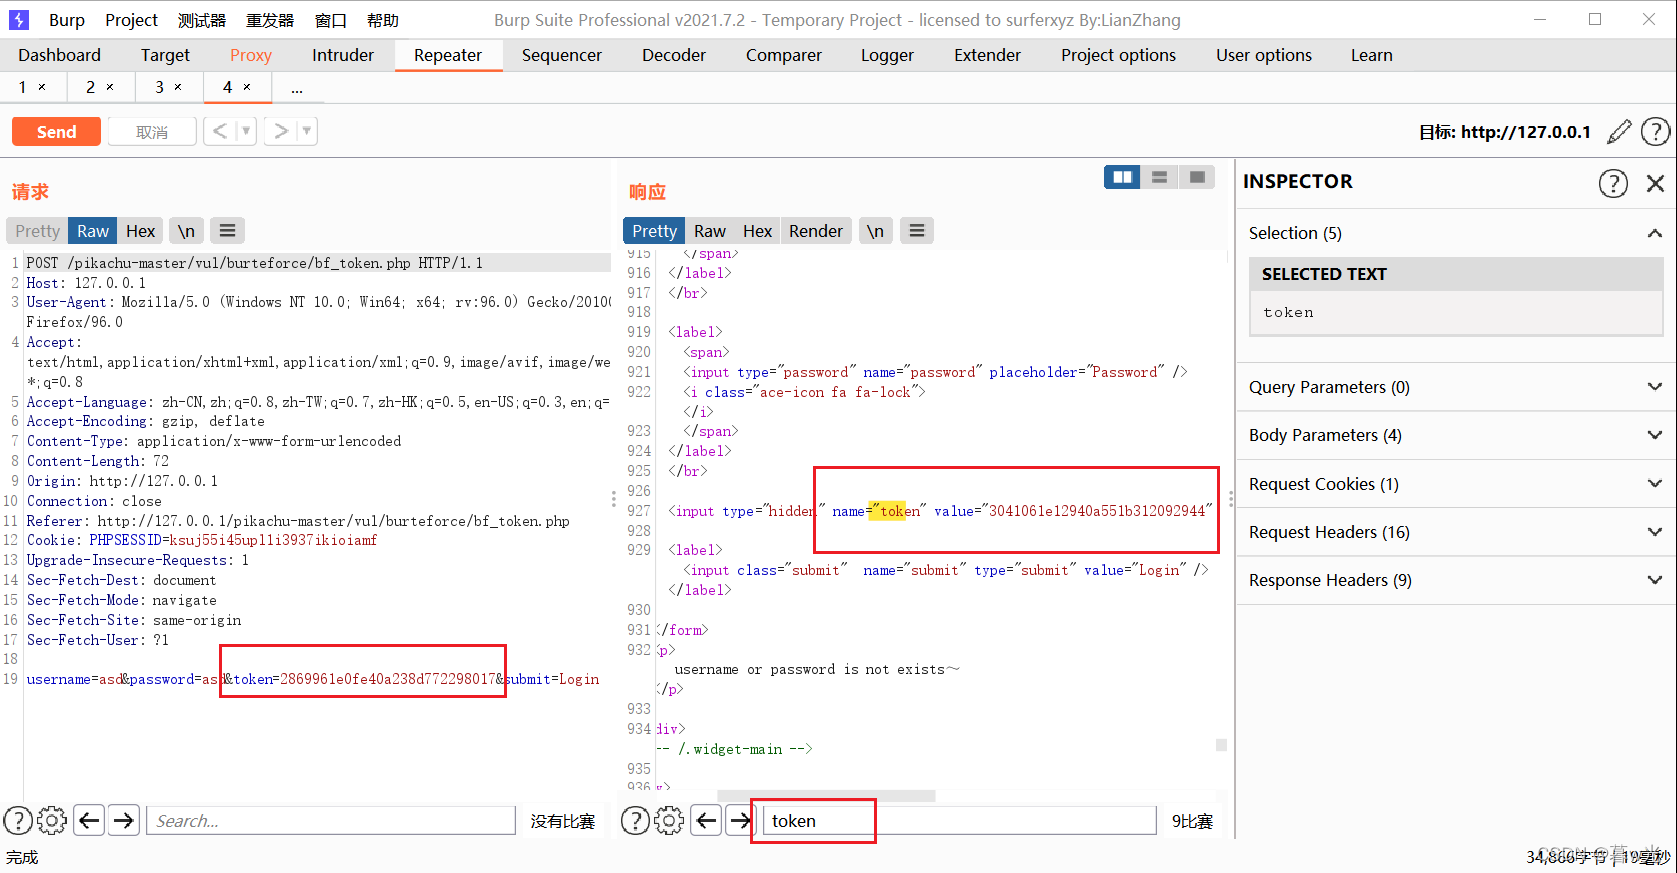Toggle response non-printable characters \n
Image resolution: width=1677 pixels, height=873 pixels.
pyautogui.click(x=875, y=231)
